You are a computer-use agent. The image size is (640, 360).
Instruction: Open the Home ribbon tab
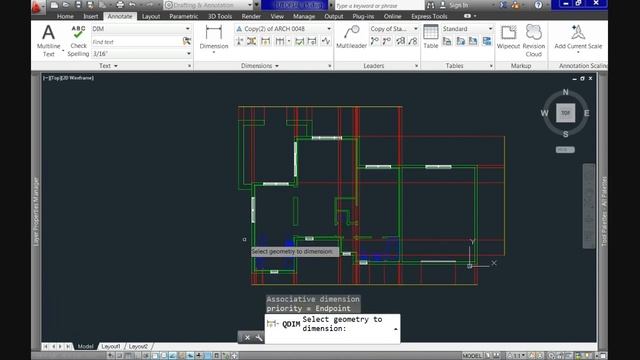click(x=65, y=16)
